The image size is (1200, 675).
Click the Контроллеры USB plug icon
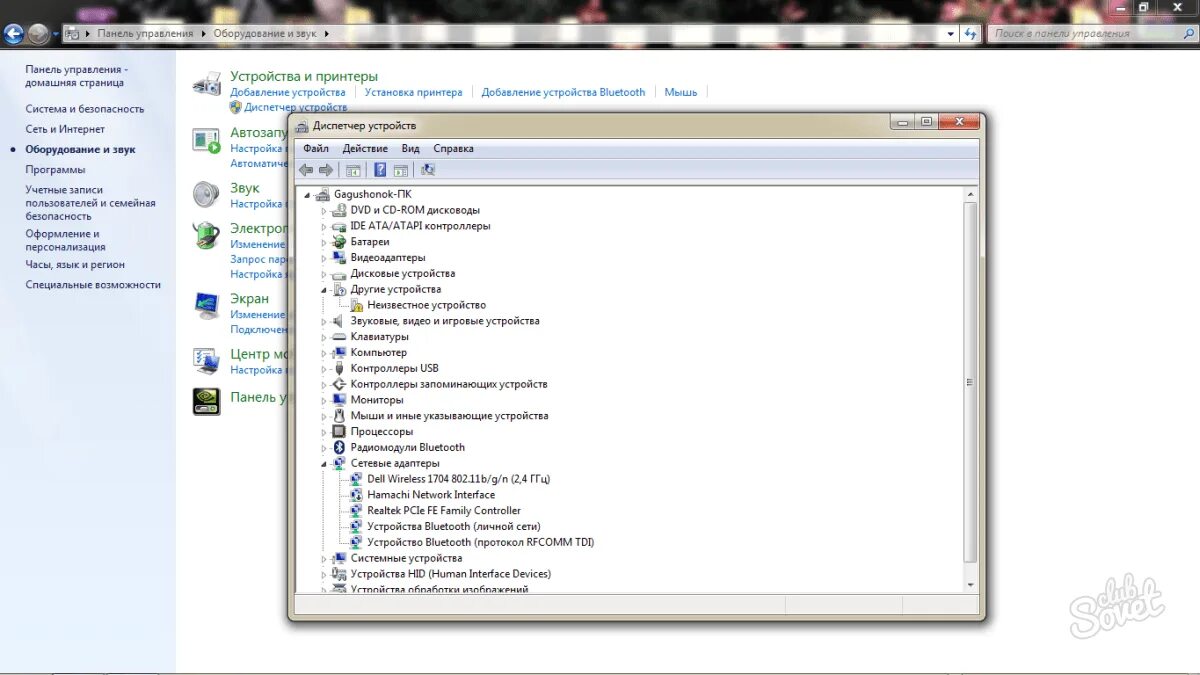(x=339, y=368)
